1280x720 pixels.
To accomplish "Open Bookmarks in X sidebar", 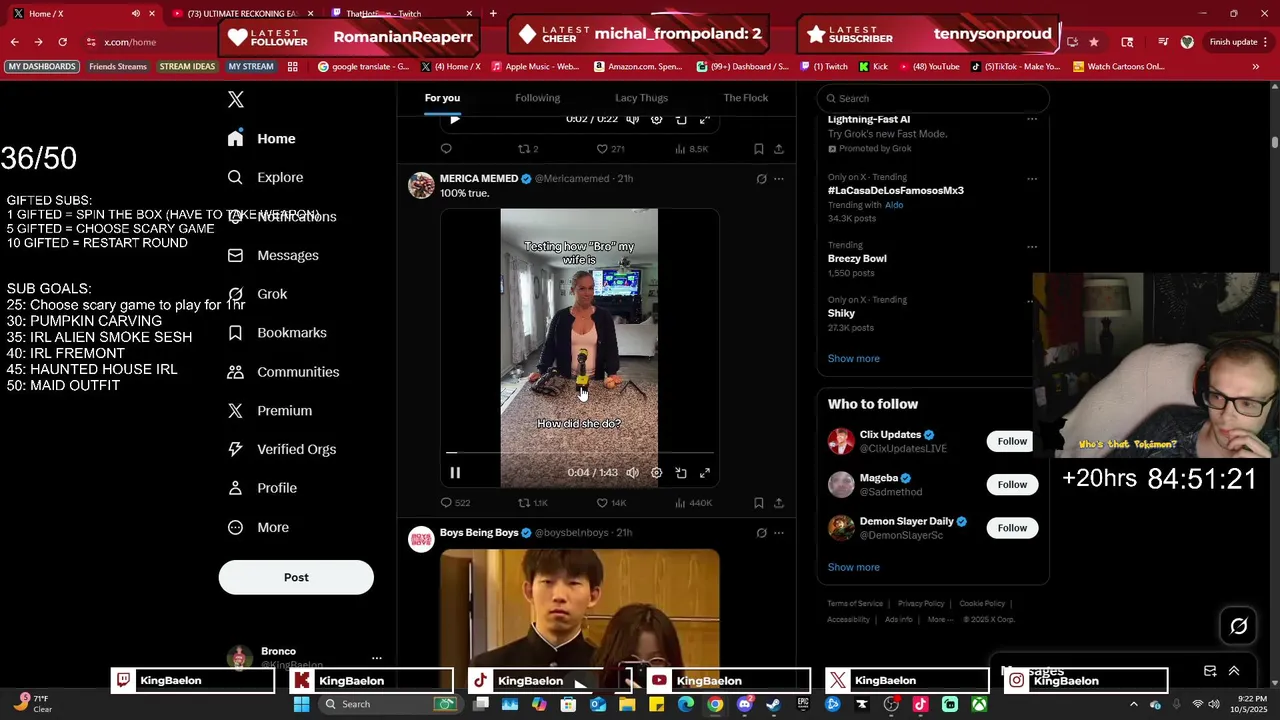I will click(277, 333).
